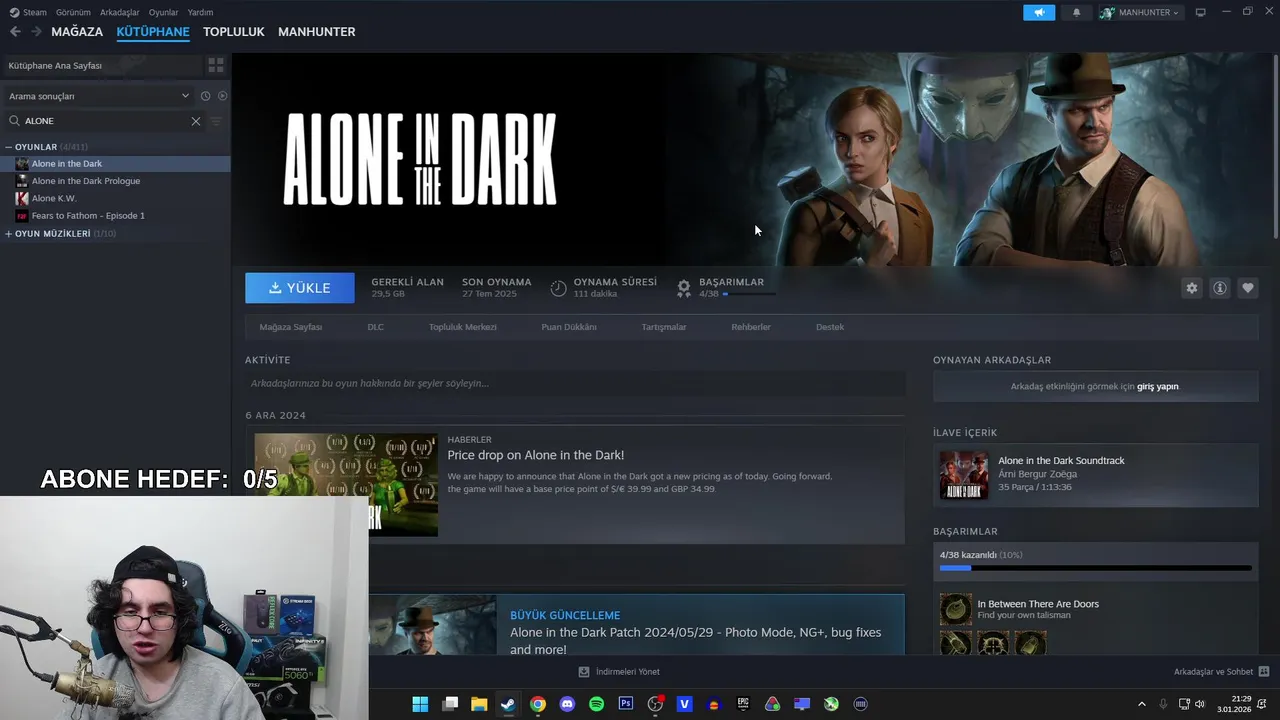The image size is (1280, 720).
Task: Click the giriş yapın link
Action: tap(1158, 387)
